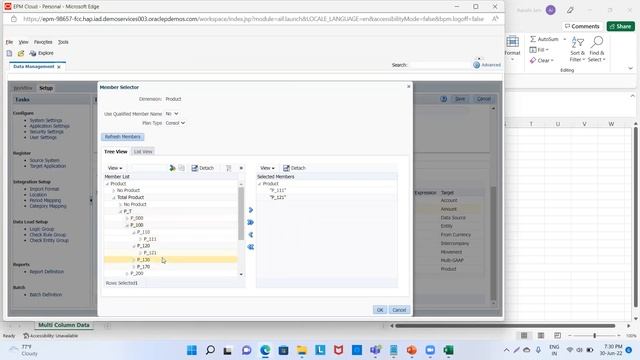The width and height of the screenshot is (640, 360).
Task: Click Detach in Member List toolbar
Action: 203,168
